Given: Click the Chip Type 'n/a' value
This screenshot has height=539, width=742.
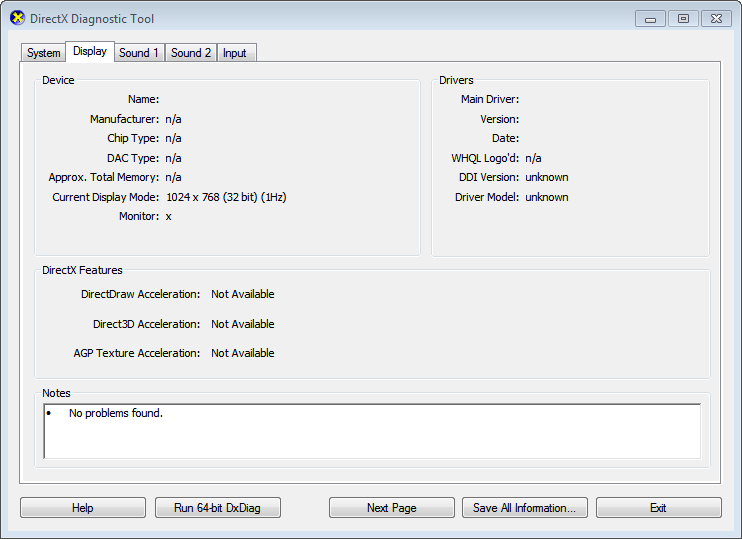Looking at the screenshot, I should [x=173, y=138].
